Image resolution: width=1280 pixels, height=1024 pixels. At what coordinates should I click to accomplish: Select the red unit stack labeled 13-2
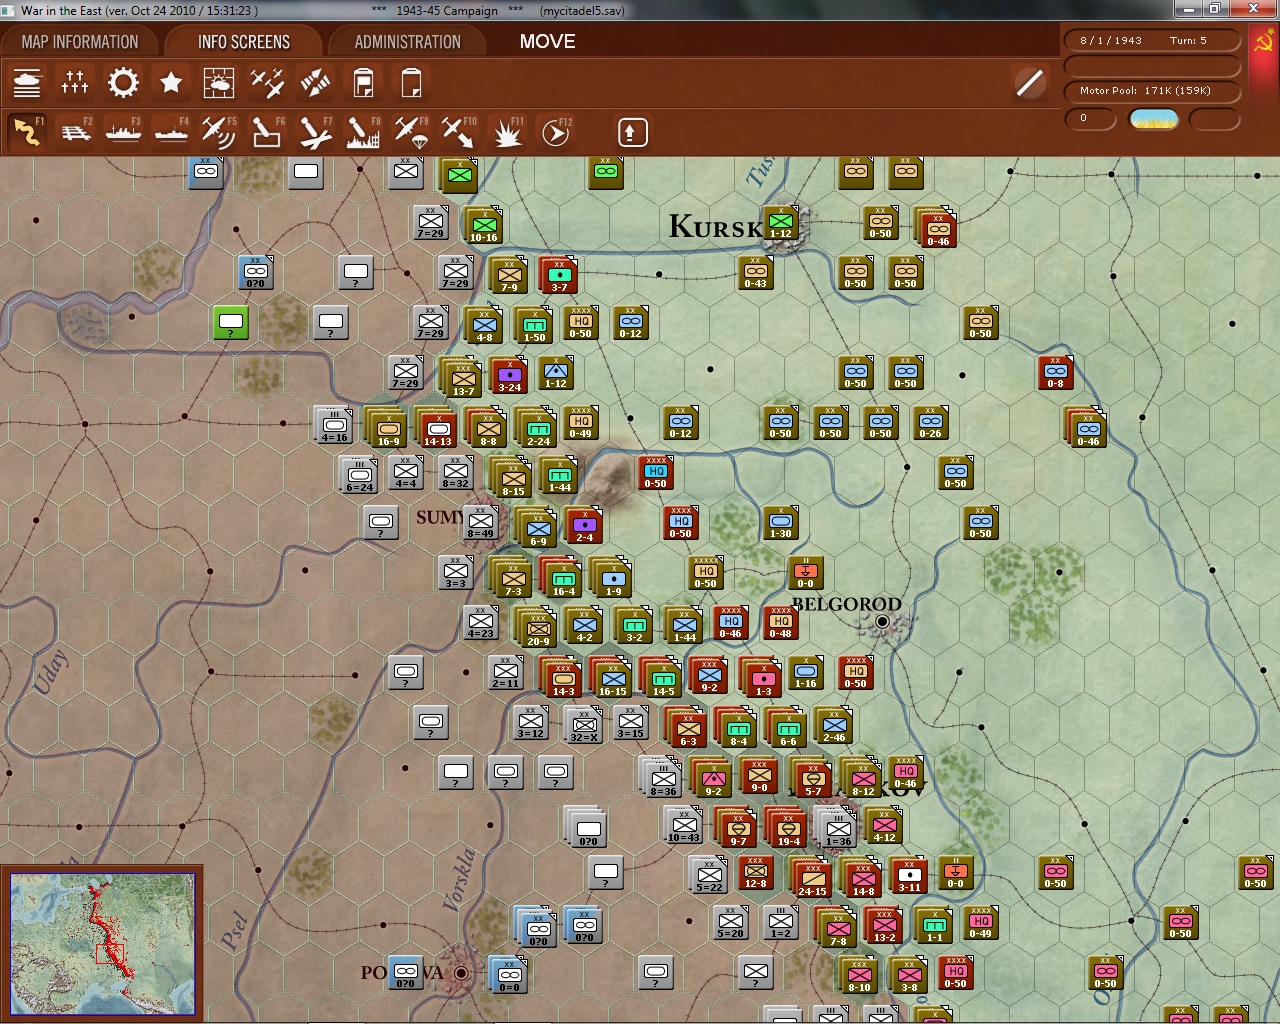click(x=882, y=925)
